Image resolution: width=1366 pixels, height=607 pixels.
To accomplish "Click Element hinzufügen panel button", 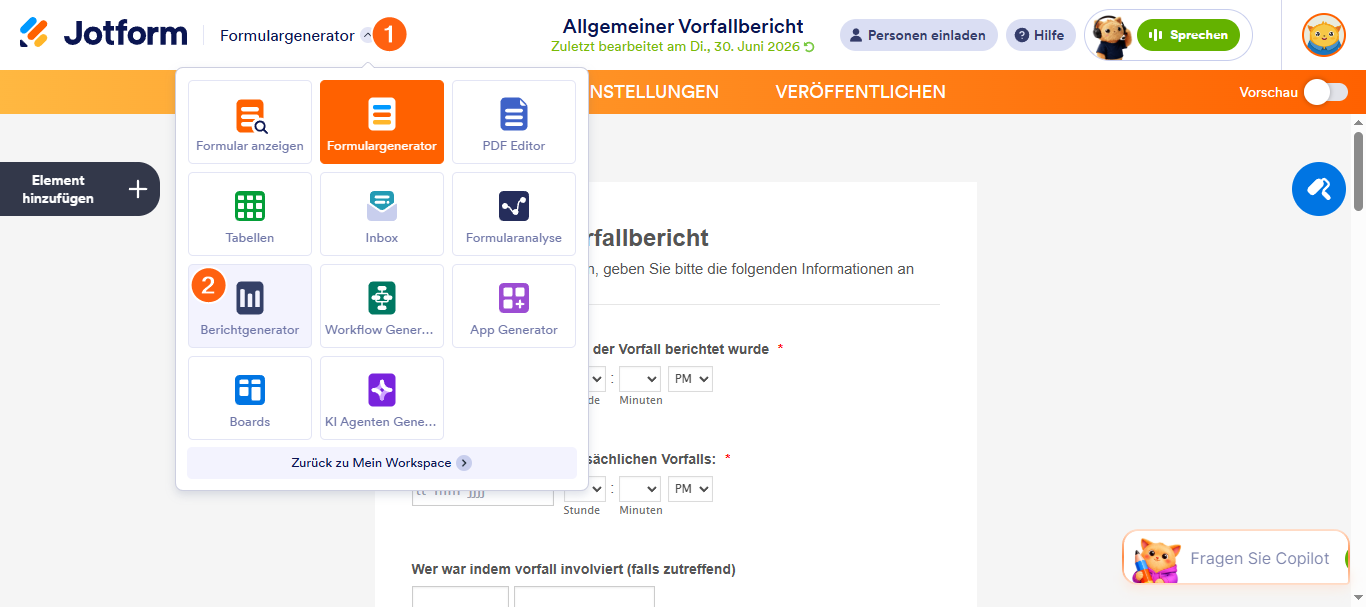I will (80, 189).
